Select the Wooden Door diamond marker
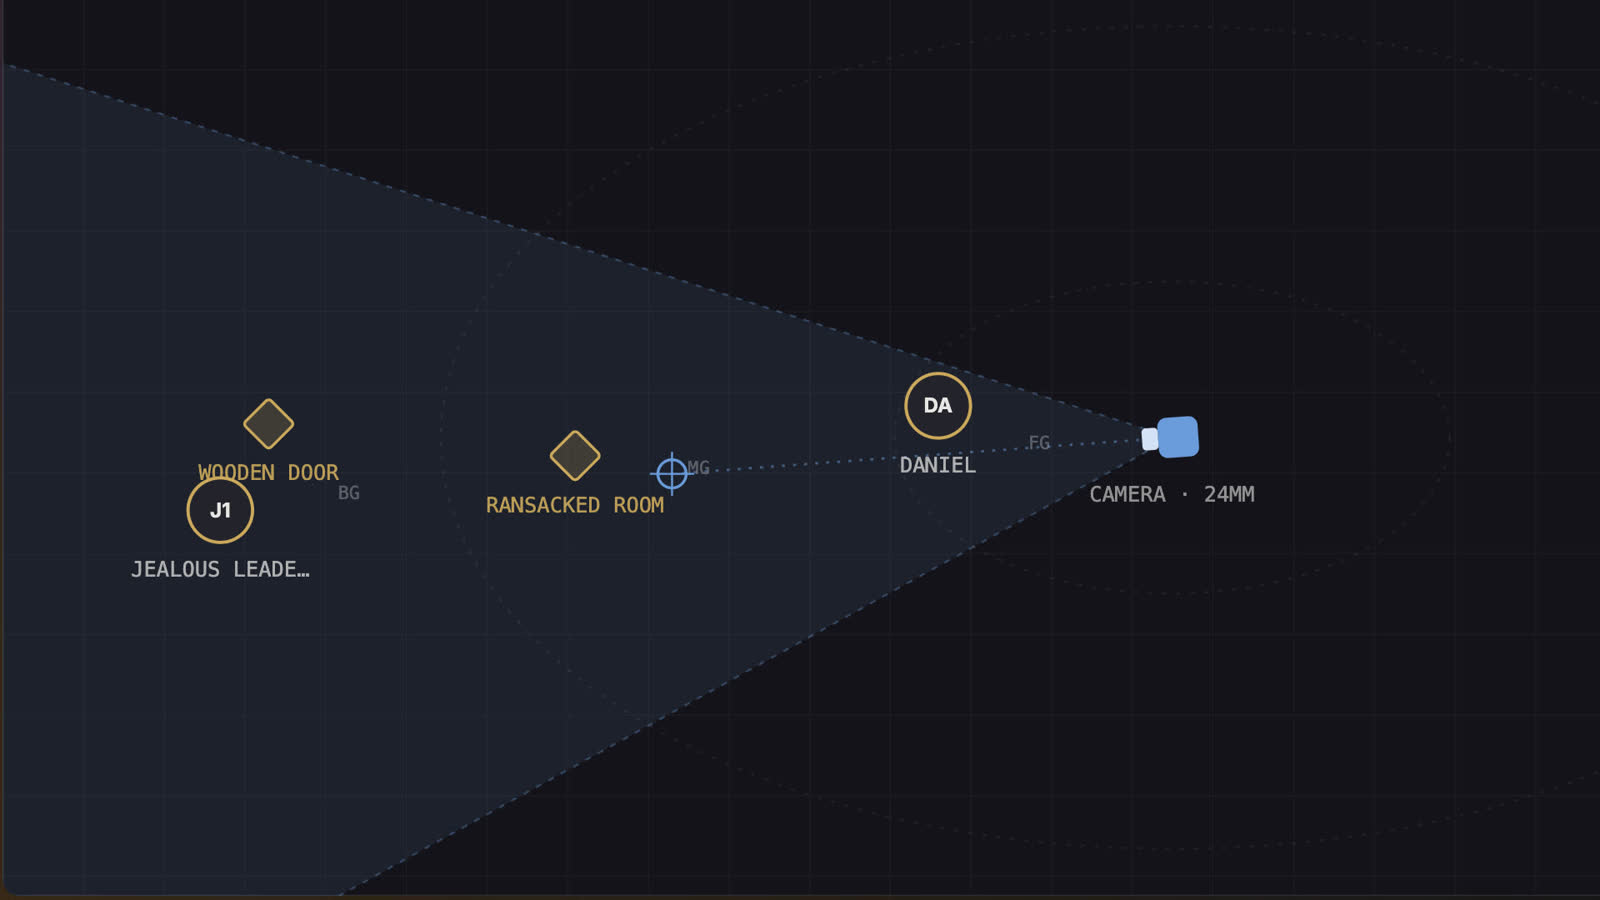 pos(268,424)
